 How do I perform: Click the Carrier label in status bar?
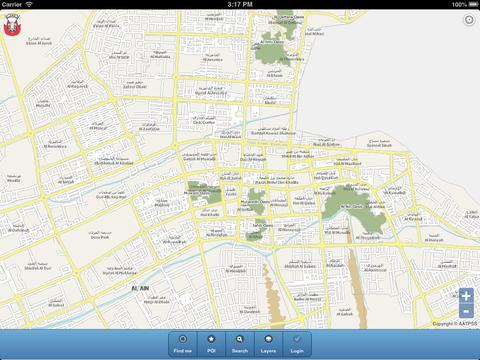tap(12, 4)
